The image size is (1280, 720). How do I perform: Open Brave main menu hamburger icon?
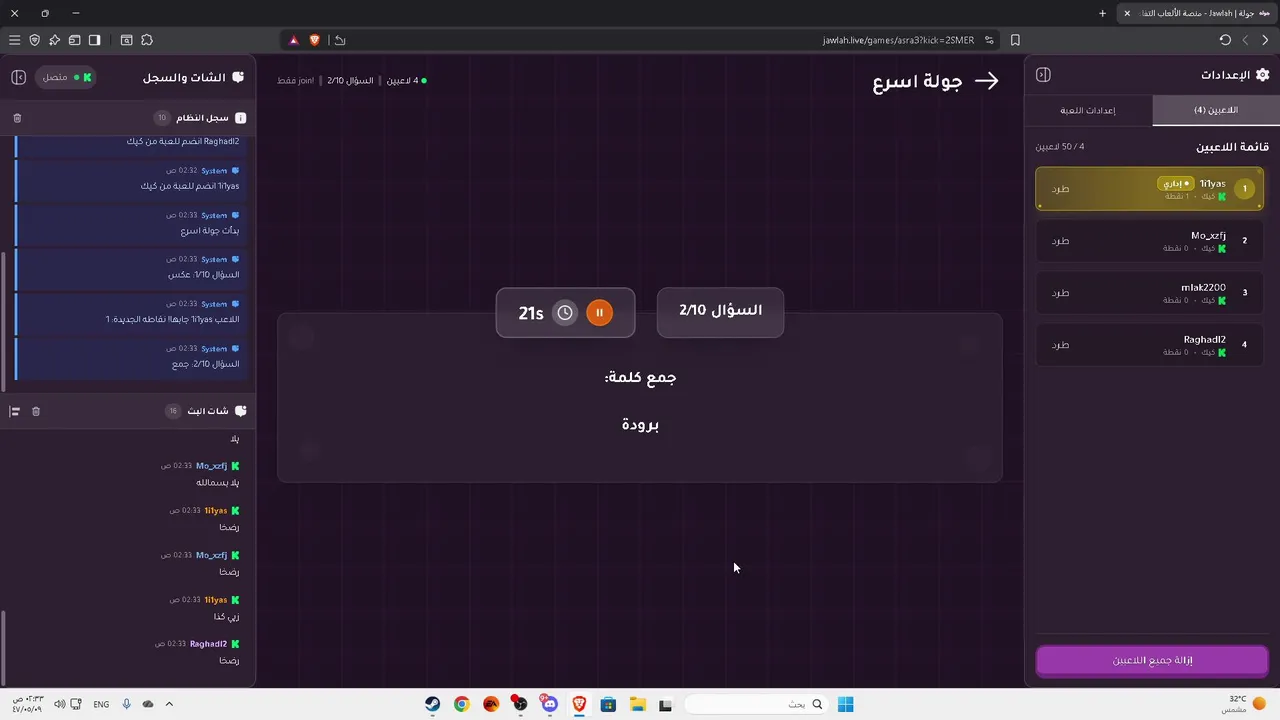[14, 40]
